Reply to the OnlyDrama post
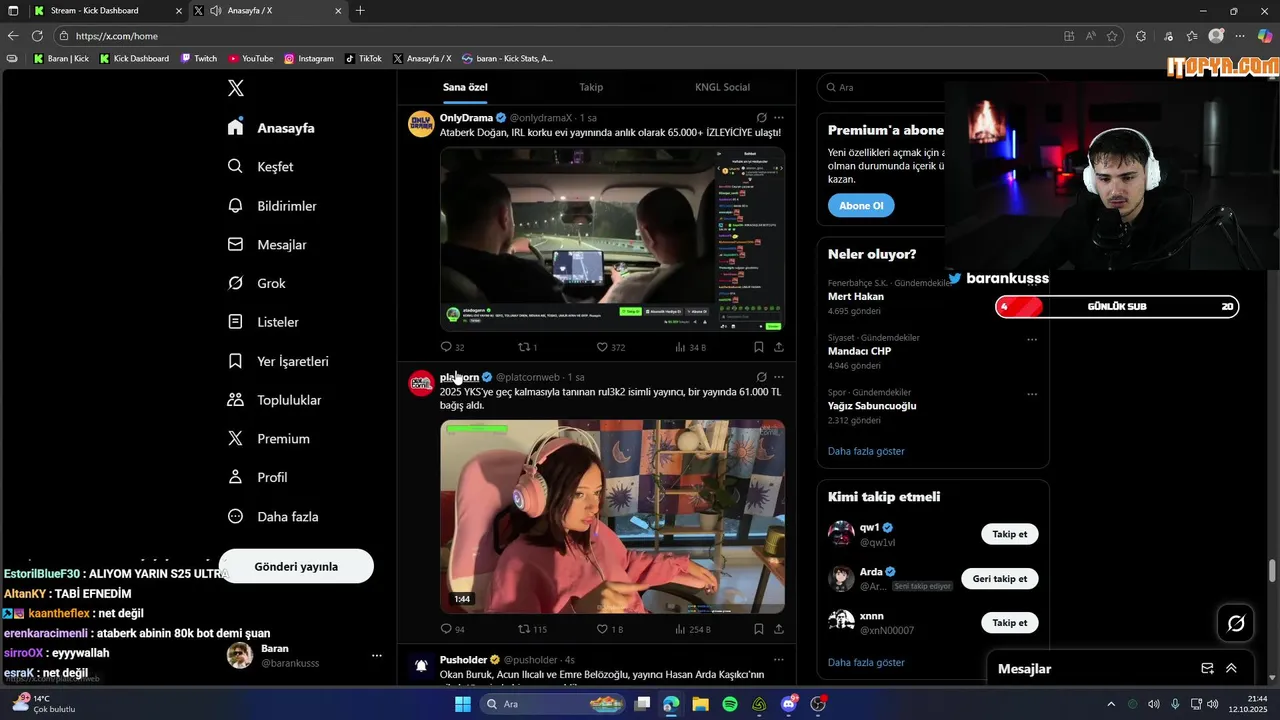The height and width of the screenshot is (720, 1280). [x=452, y=347]
